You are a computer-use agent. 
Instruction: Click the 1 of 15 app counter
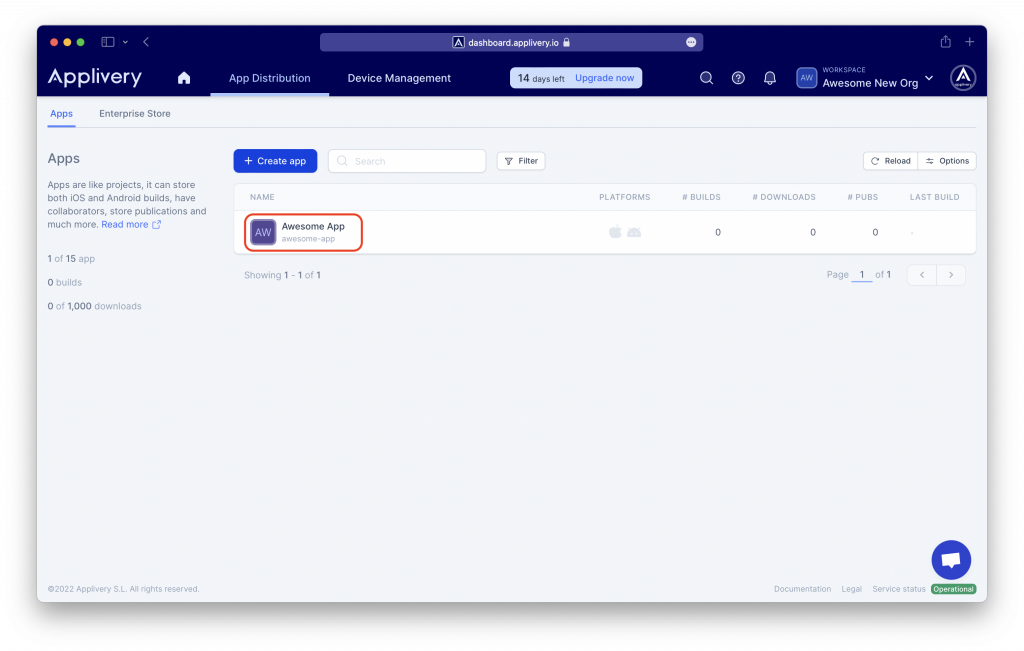pos(71,259)
